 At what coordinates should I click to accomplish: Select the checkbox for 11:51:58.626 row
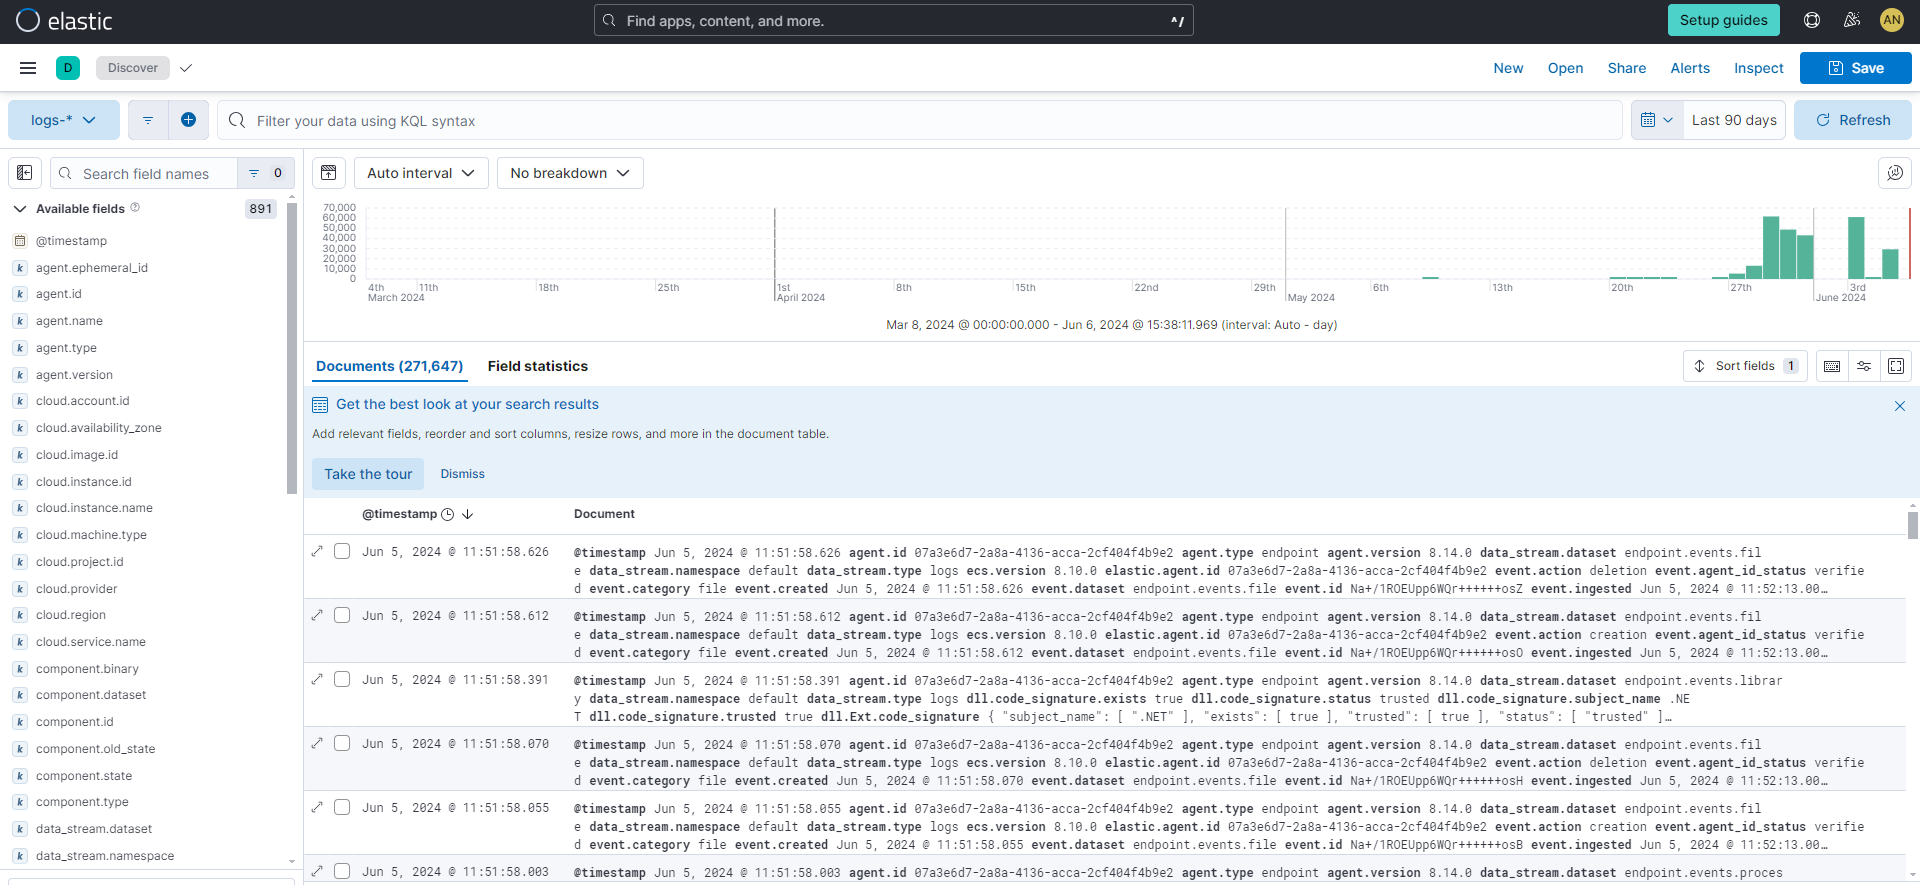[342, 551]
